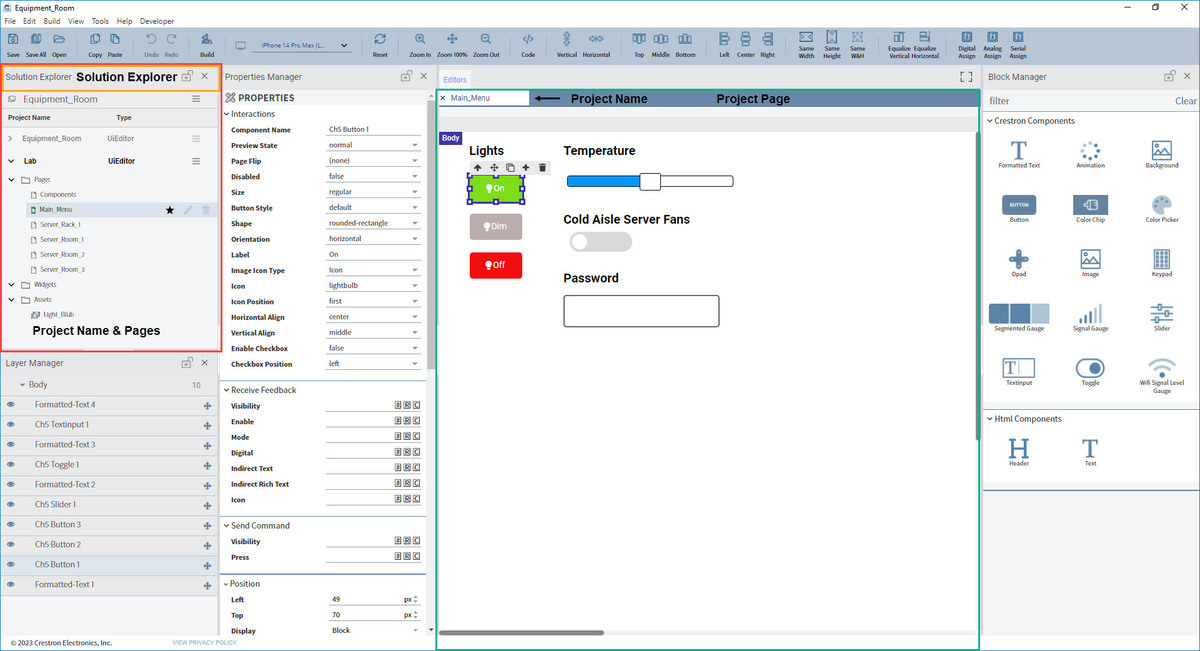Toggle visibility of Ch5 Button 3 layer
1200x651 pixels.
tap(11, 525)
